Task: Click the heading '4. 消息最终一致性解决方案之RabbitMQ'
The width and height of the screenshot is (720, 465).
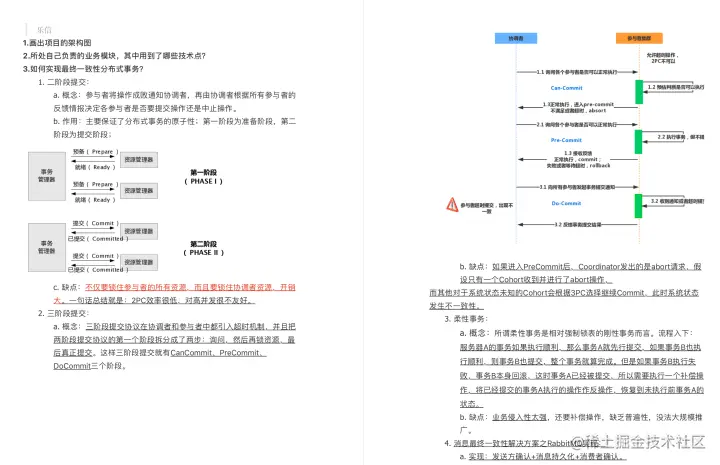Action: (x=521, y=443)
